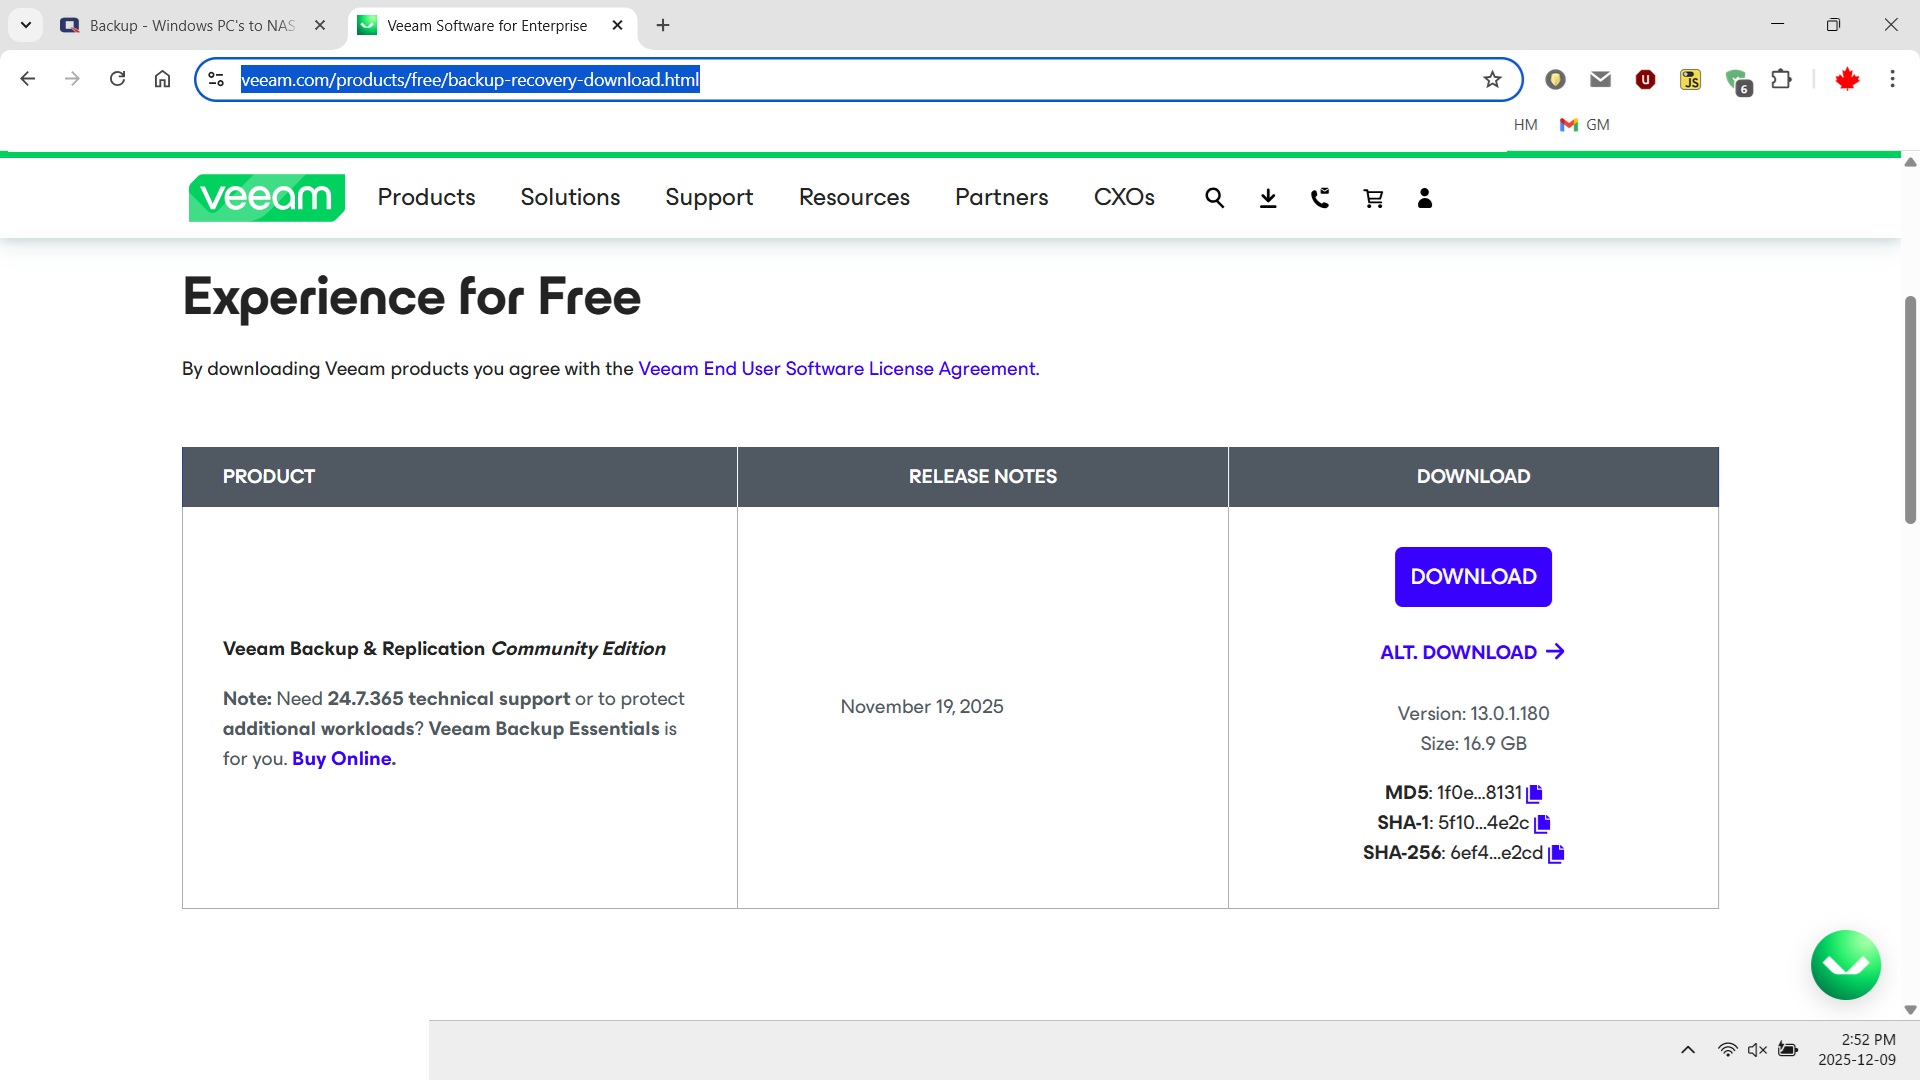Show hidden system tray icons
Screen dimensions: 1920x1080
[1688, 1050]
